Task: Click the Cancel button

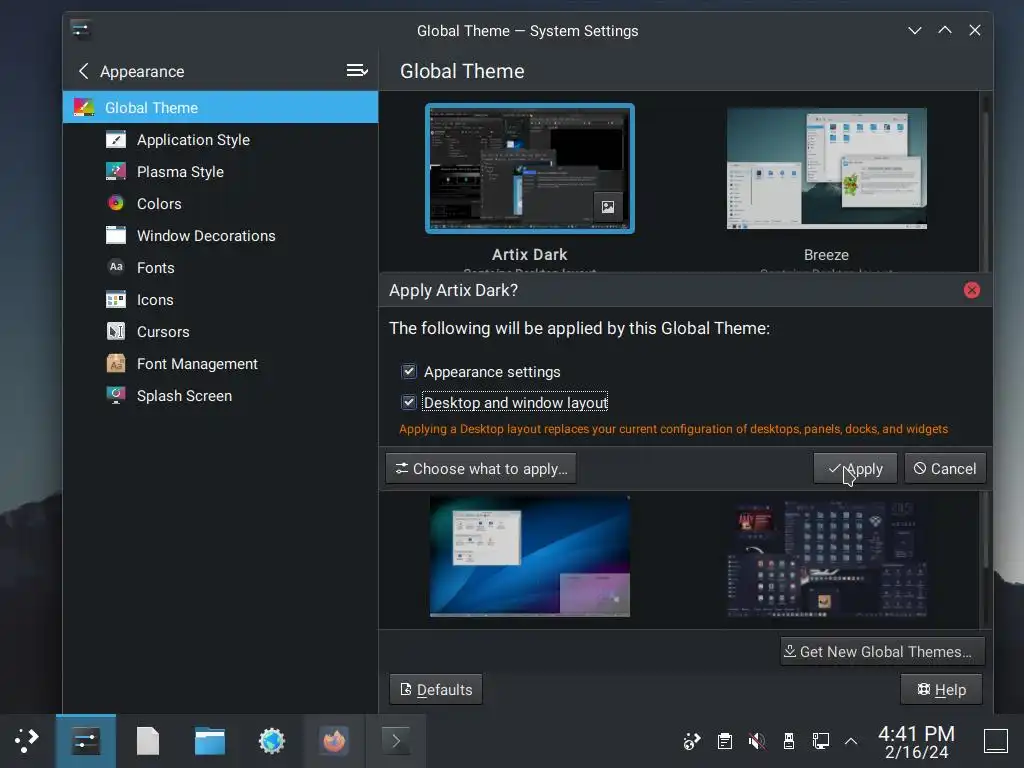Action: coord(945,469)
